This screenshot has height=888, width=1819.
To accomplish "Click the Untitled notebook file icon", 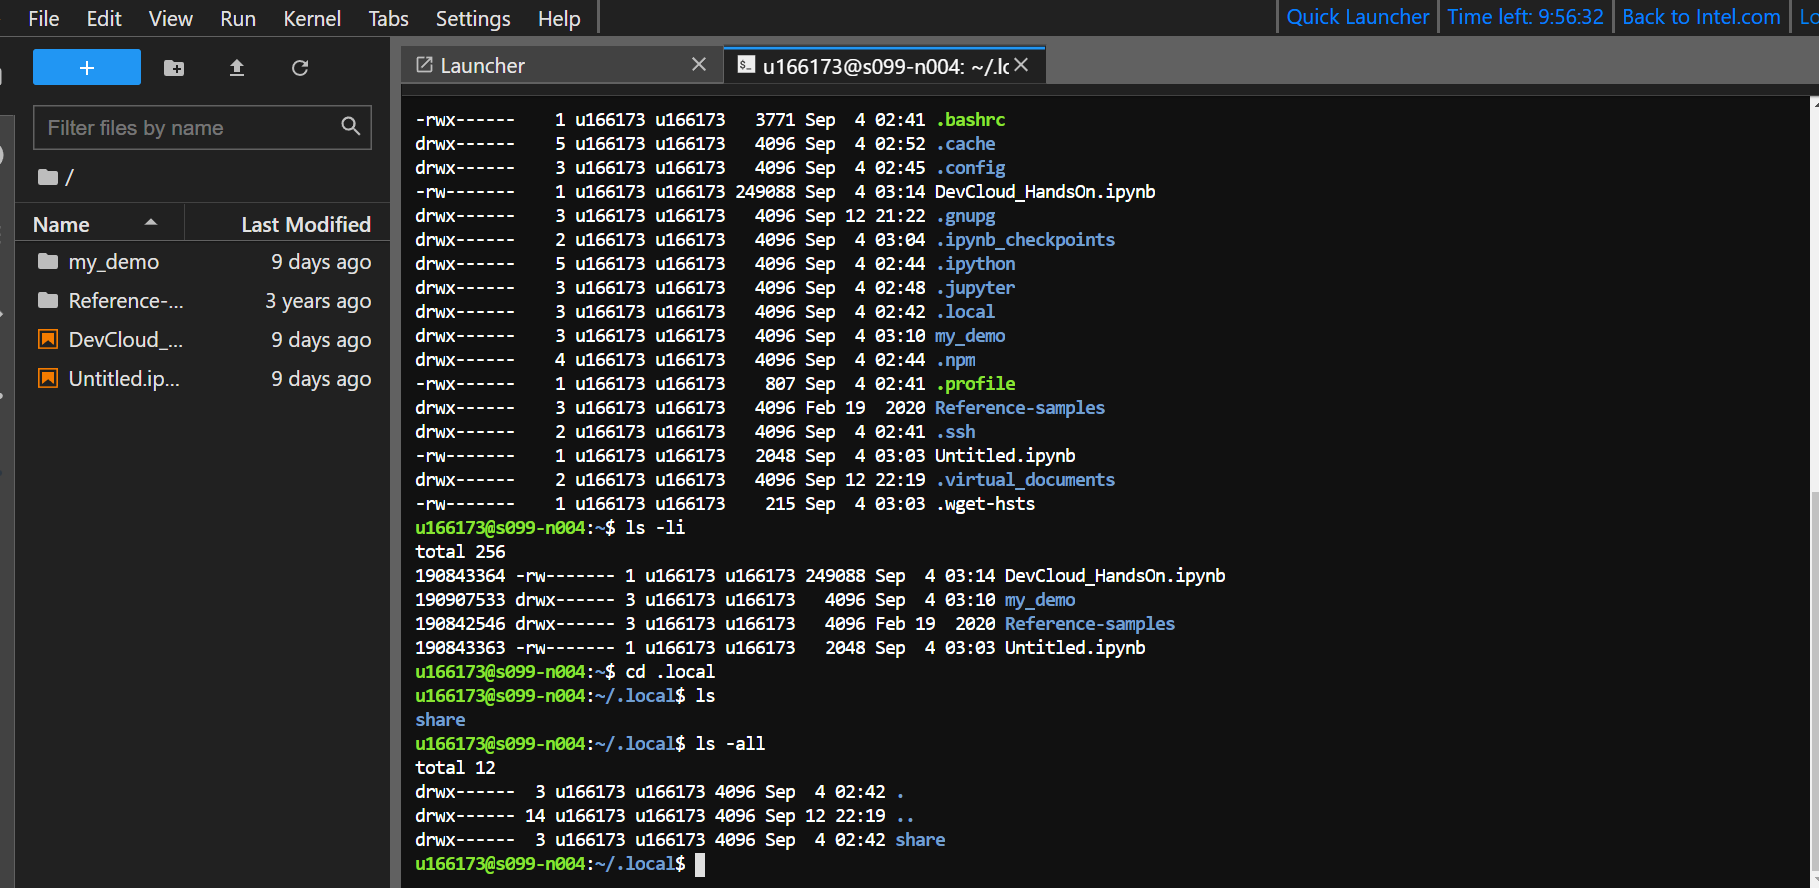I will (x=48, y=378).
